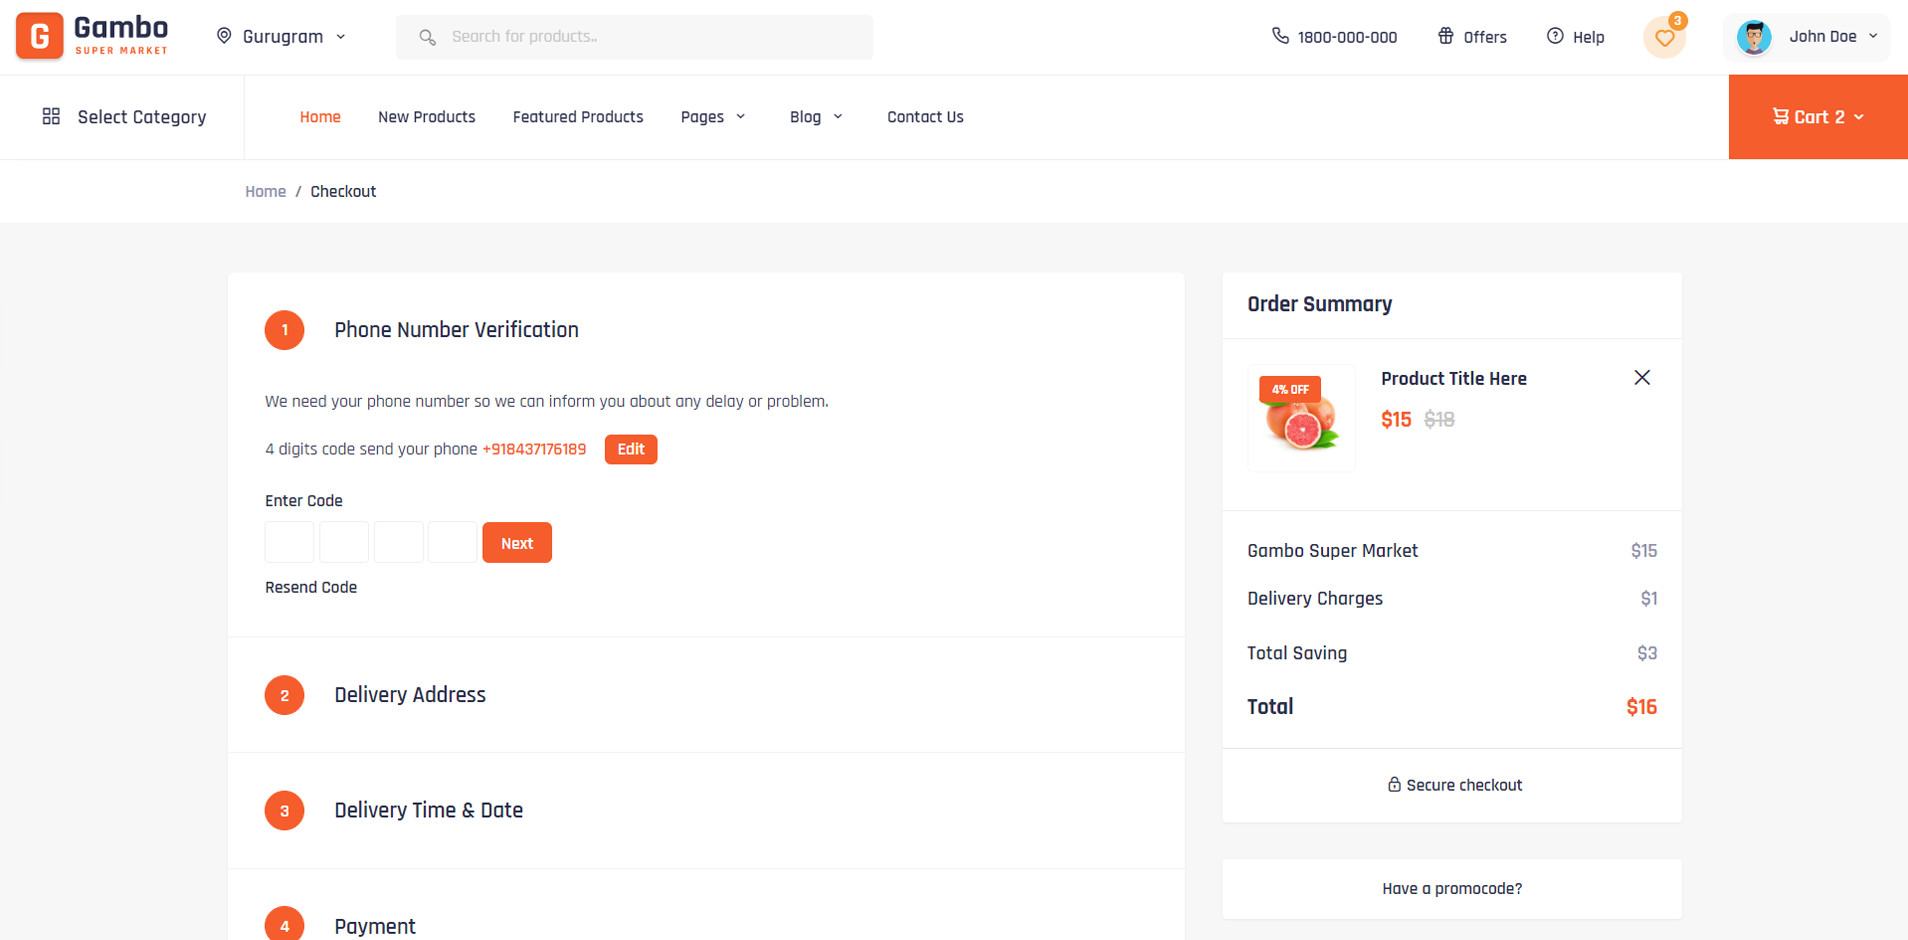Viewport: 1908px width, 940px height.
Task: Remove product with the X icon
Action: tap(1641, 378)
